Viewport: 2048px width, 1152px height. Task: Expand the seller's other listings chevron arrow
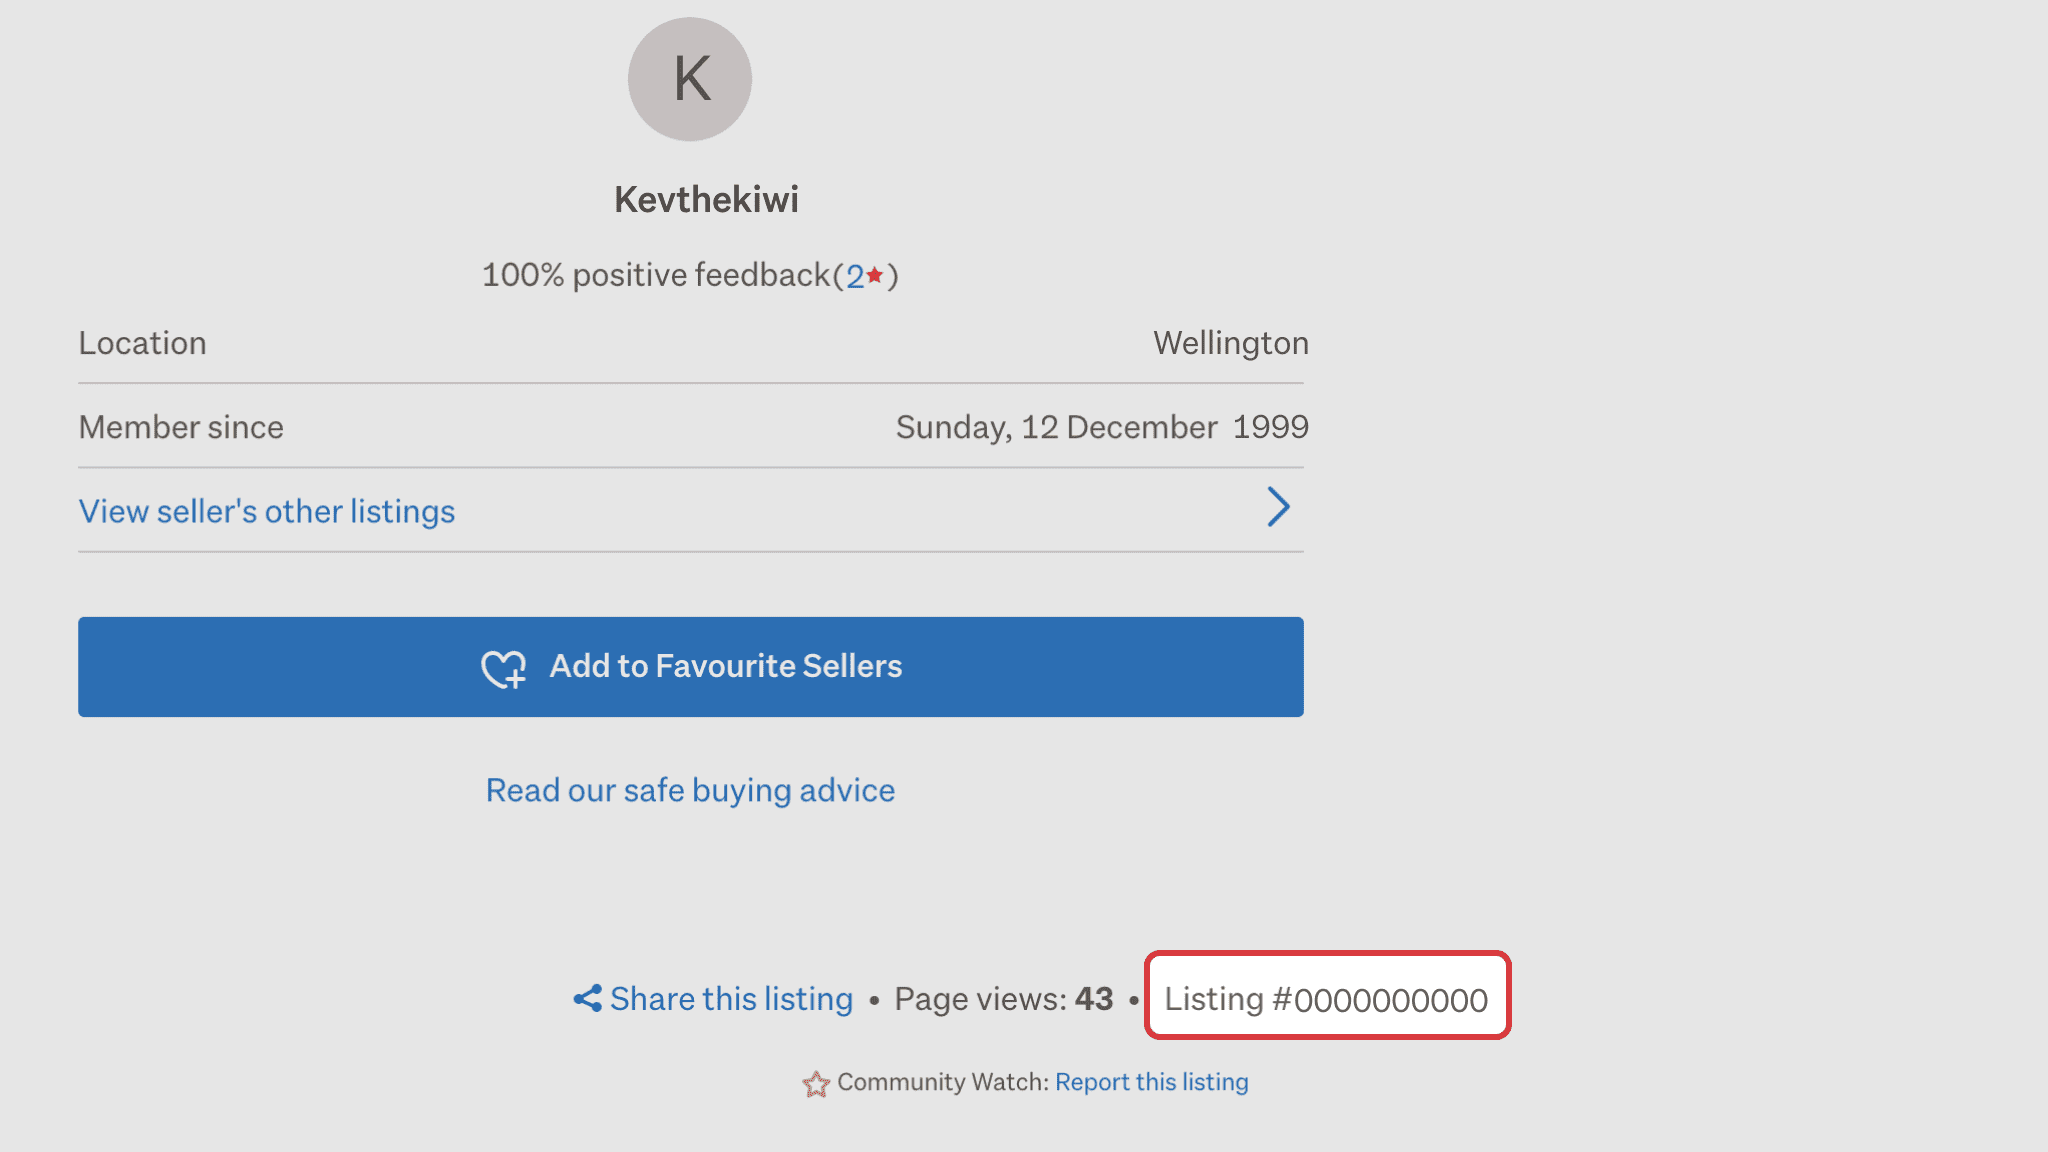[1278, 507]
